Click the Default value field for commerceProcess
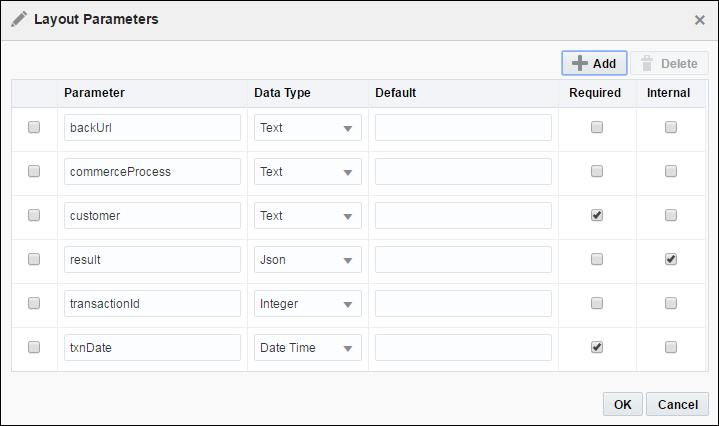 [463, 172]
